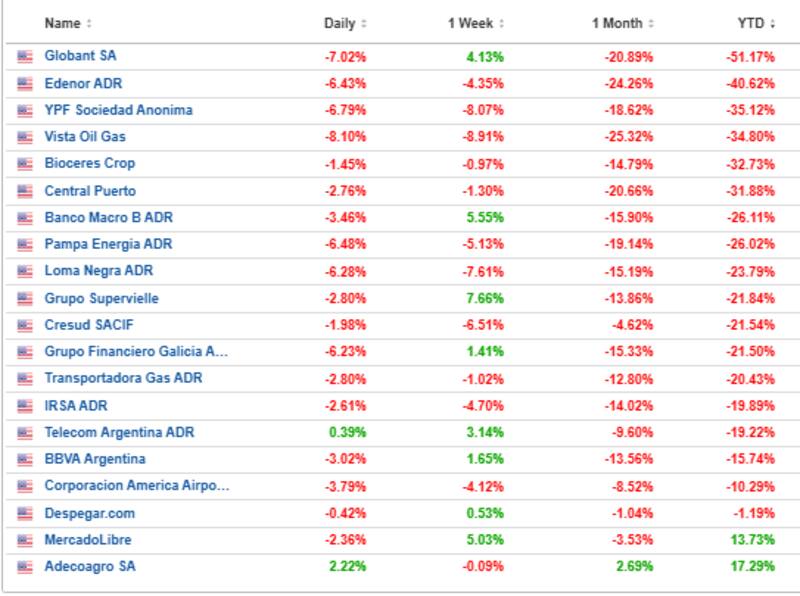
Task: Open the Edenor ADR stock page
Action: point(83,83)
